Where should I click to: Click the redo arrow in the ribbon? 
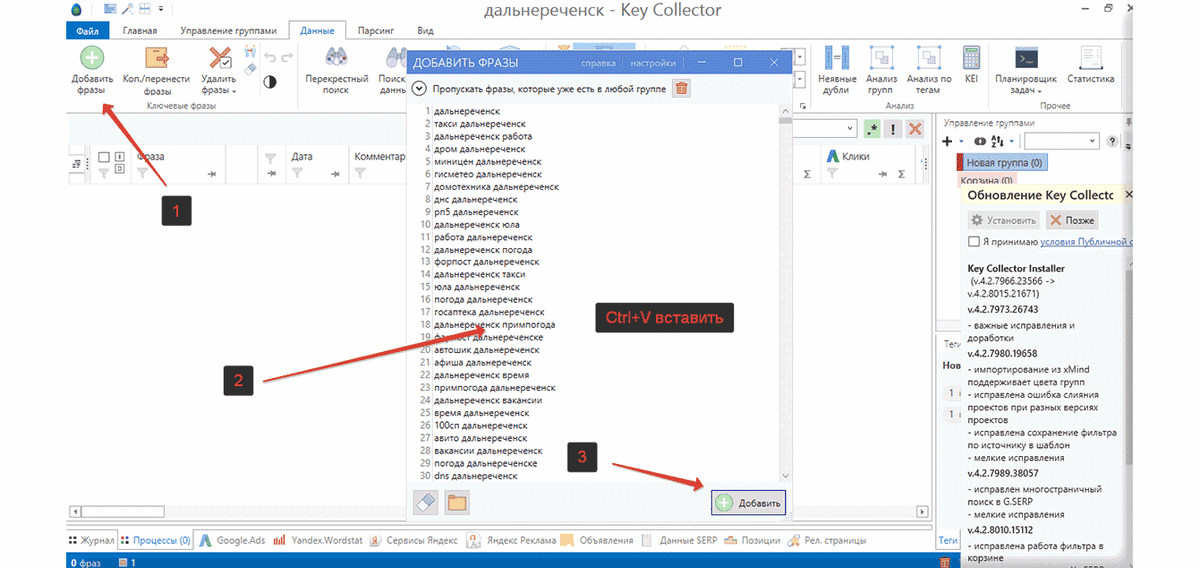click(287, 58)
